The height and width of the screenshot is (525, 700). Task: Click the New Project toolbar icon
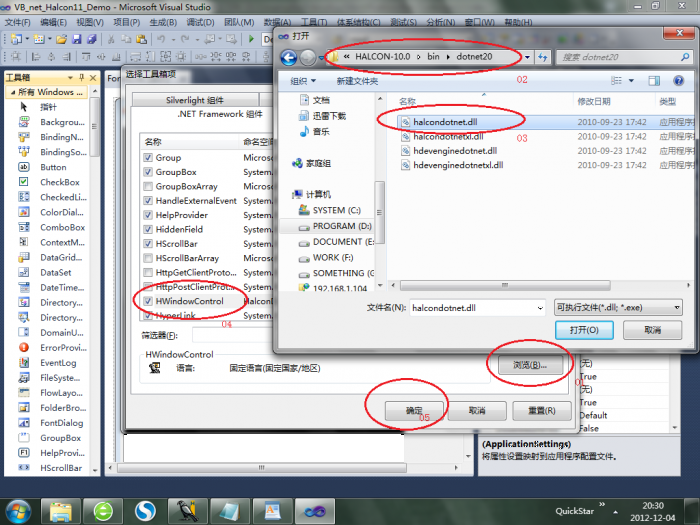pyautogui.click(x=16, y=39)
